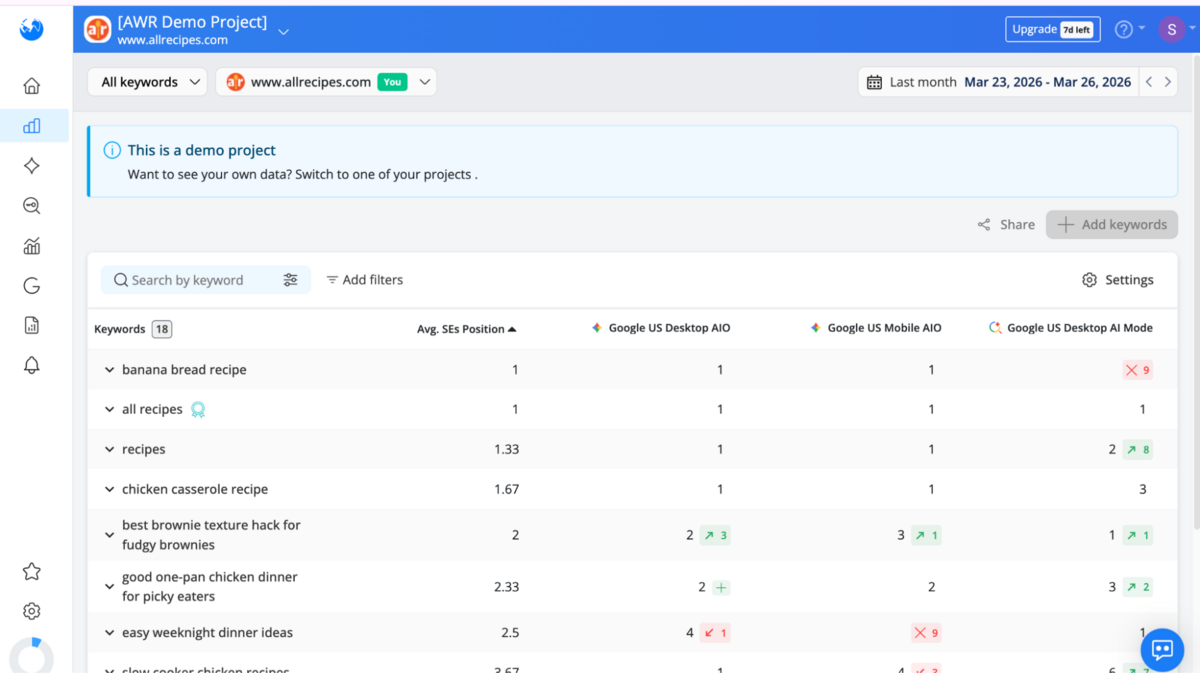Screen dimensions: 1200x673
Task: Open the alerts bell sidebar icon
Action: click(x=32, y=366)
